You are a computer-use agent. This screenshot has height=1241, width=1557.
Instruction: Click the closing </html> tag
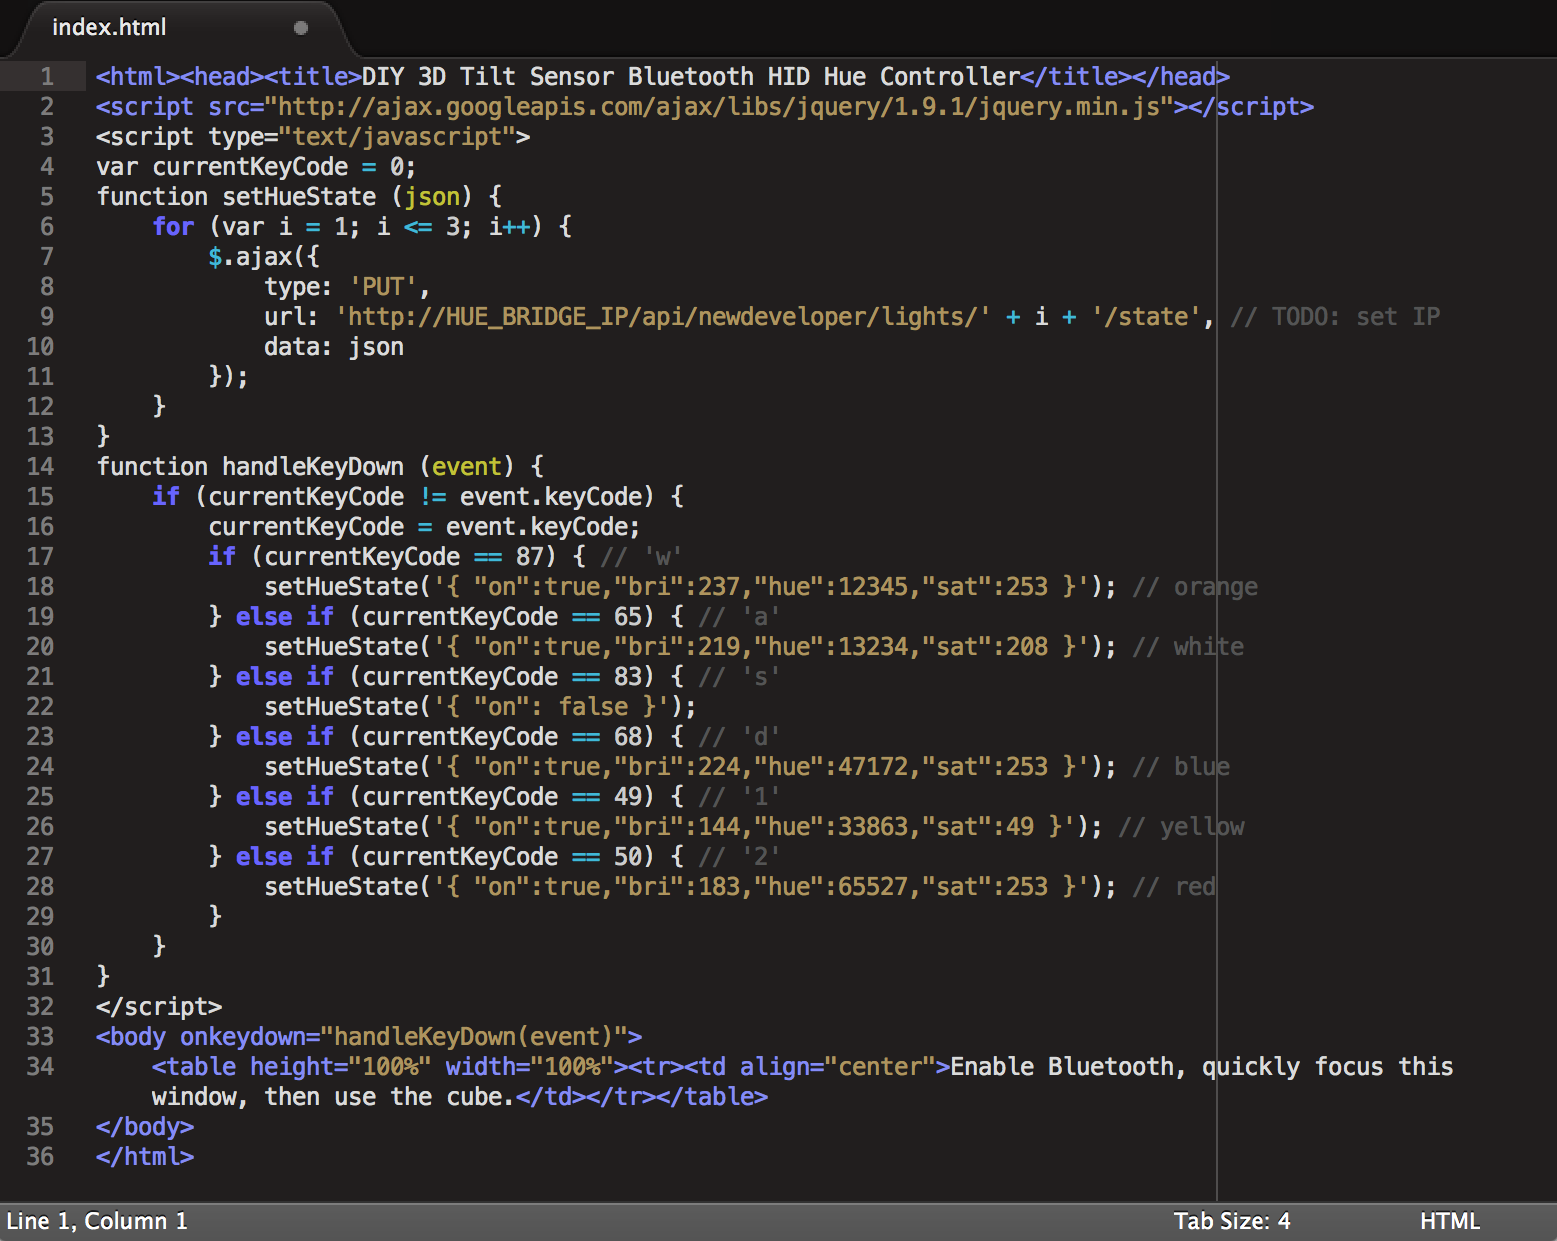coord(145,1157)
